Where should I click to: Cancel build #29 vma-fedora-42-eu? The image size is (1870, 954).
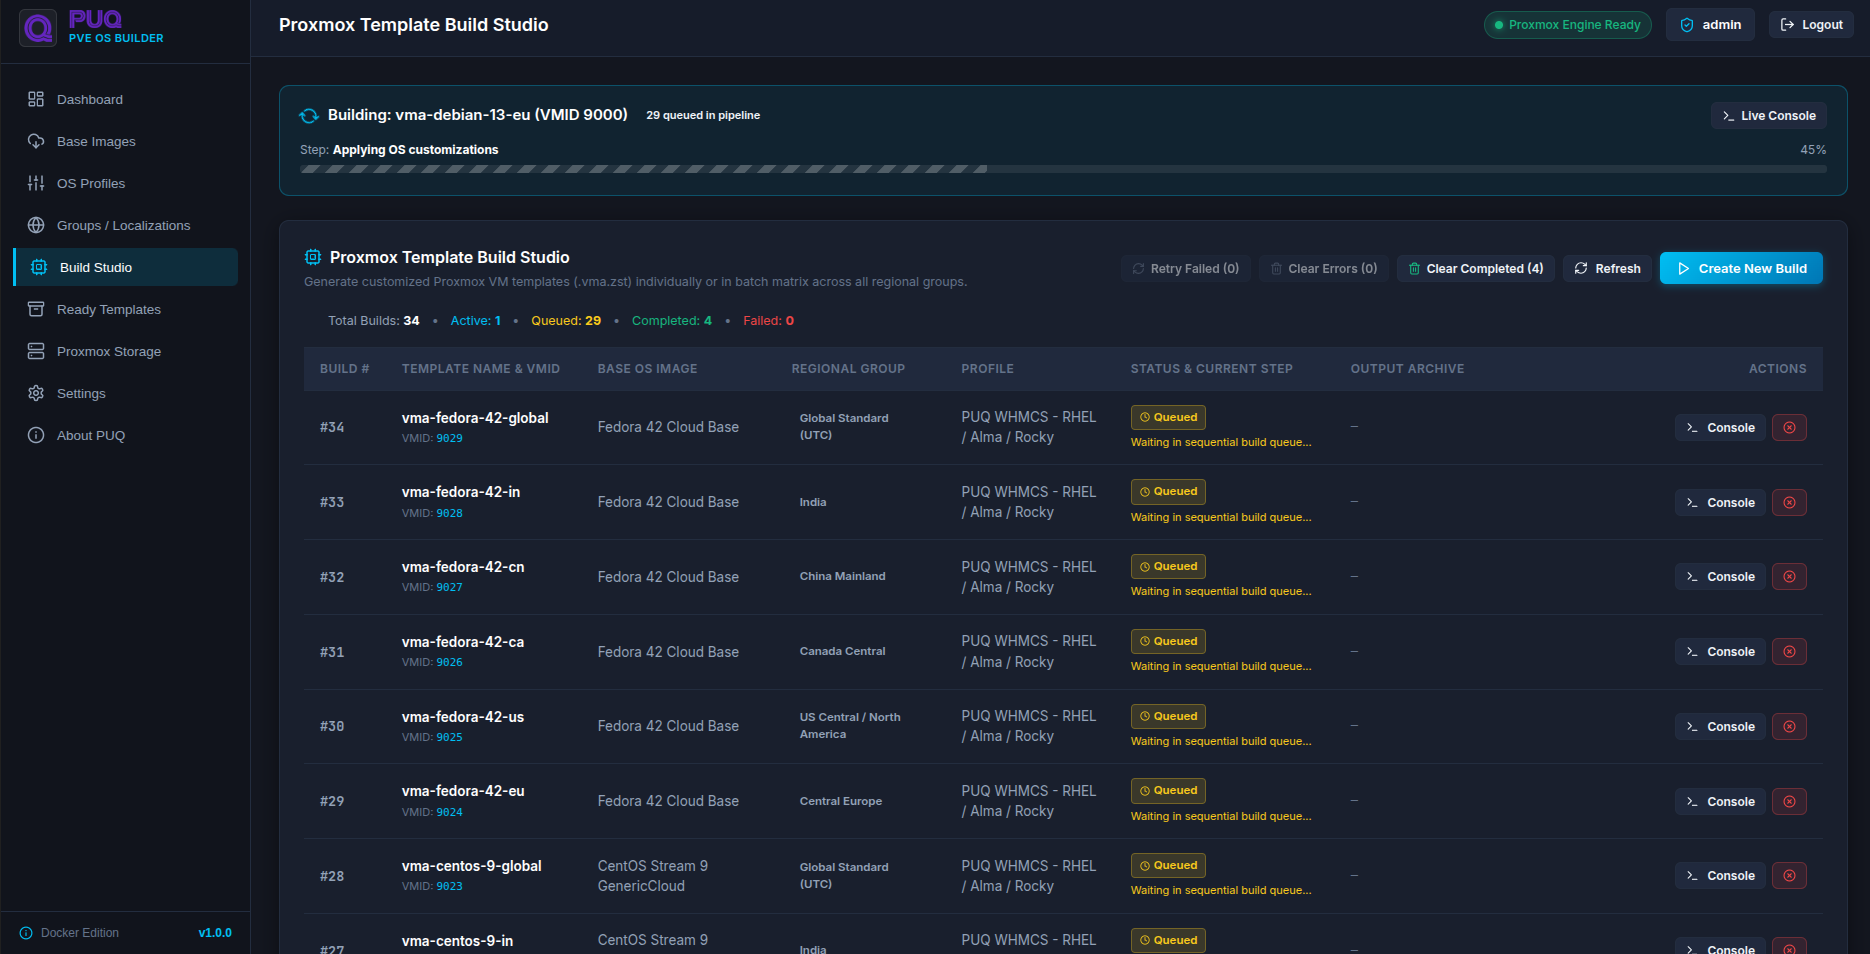pos(1789,801)
